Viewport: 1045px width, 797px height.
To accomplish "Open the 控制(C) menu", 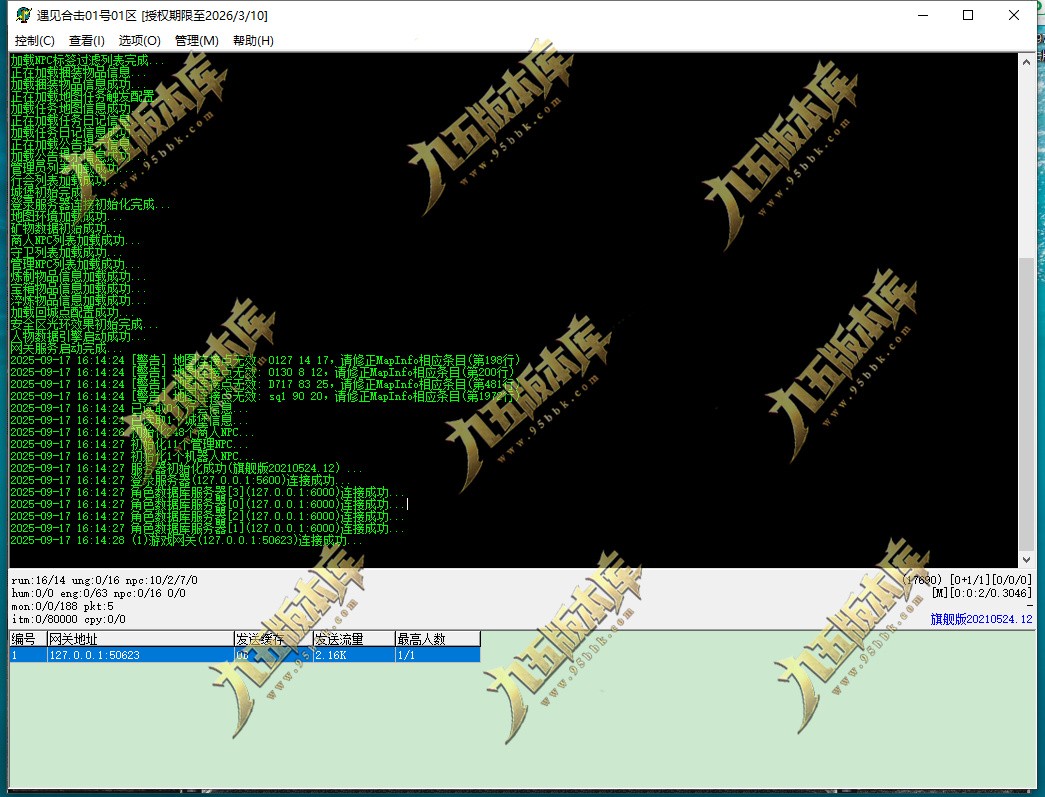I will (x=35, y=41).
